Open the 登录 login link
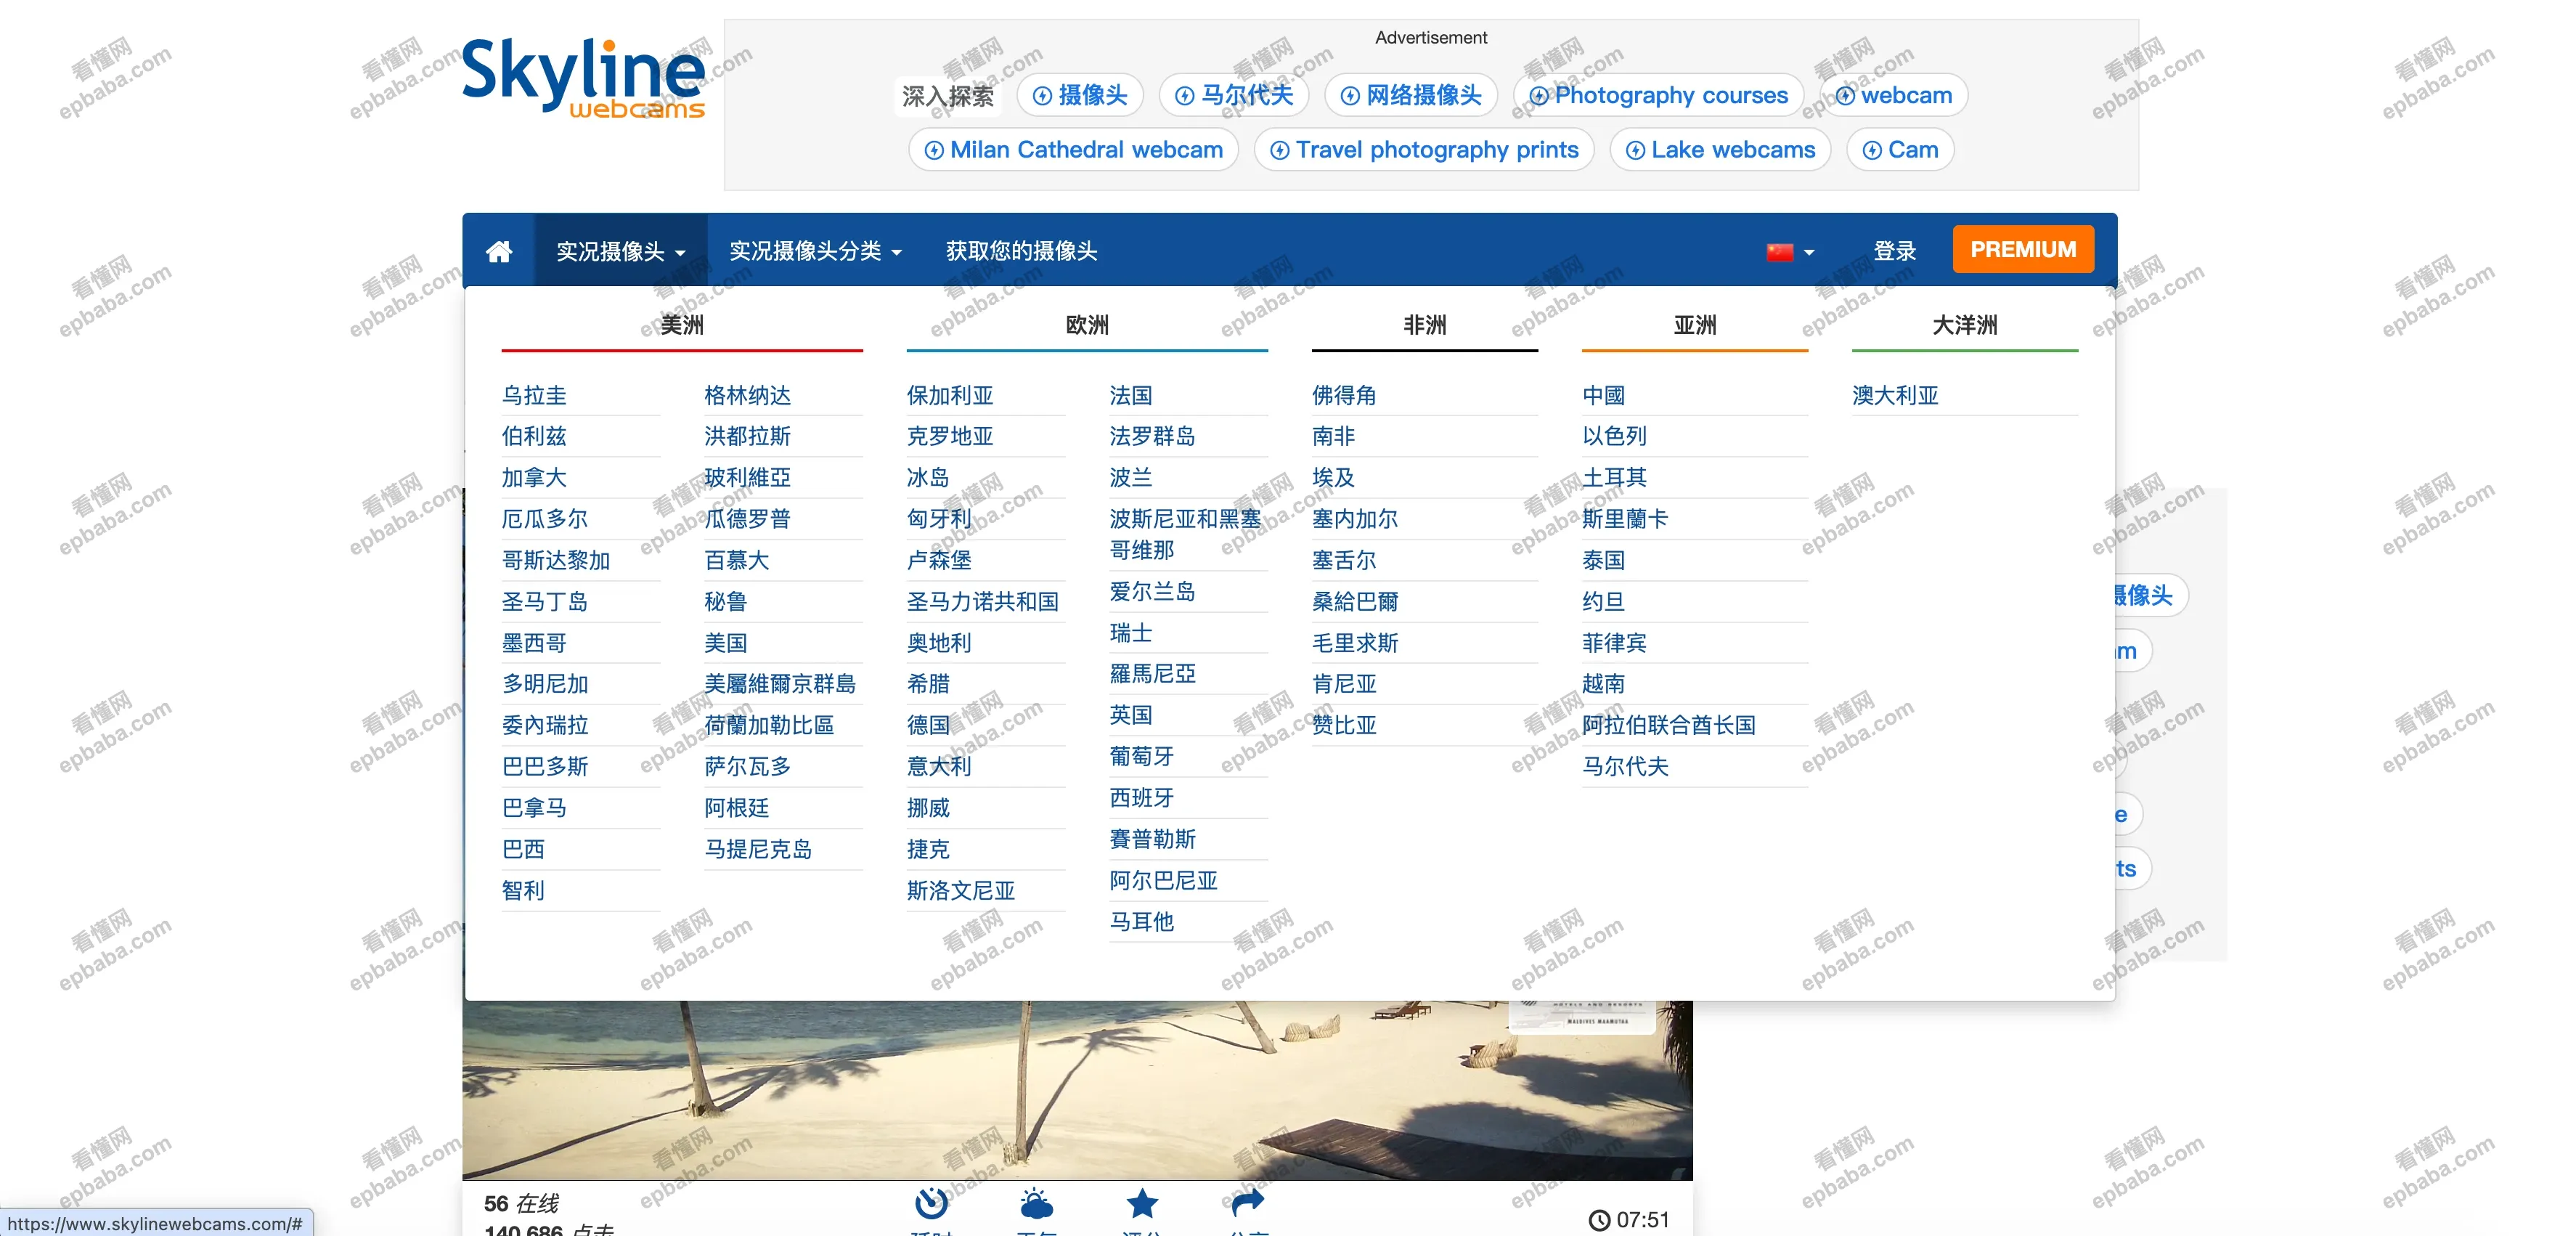This screenshot has height=1236, width=2576. click(x=1893, y=251)
